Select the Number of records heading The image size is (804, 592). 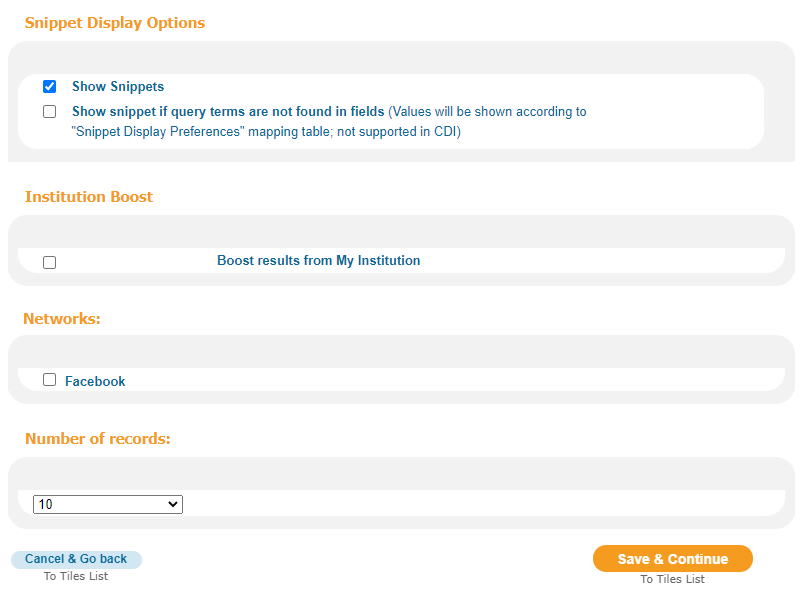97,439
